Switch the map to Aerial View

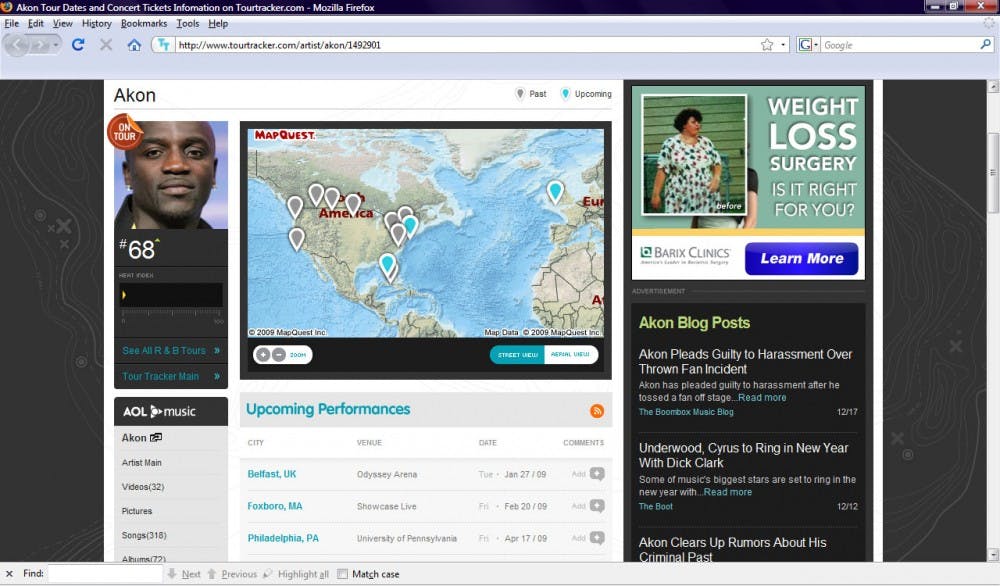tap(571, 355)
